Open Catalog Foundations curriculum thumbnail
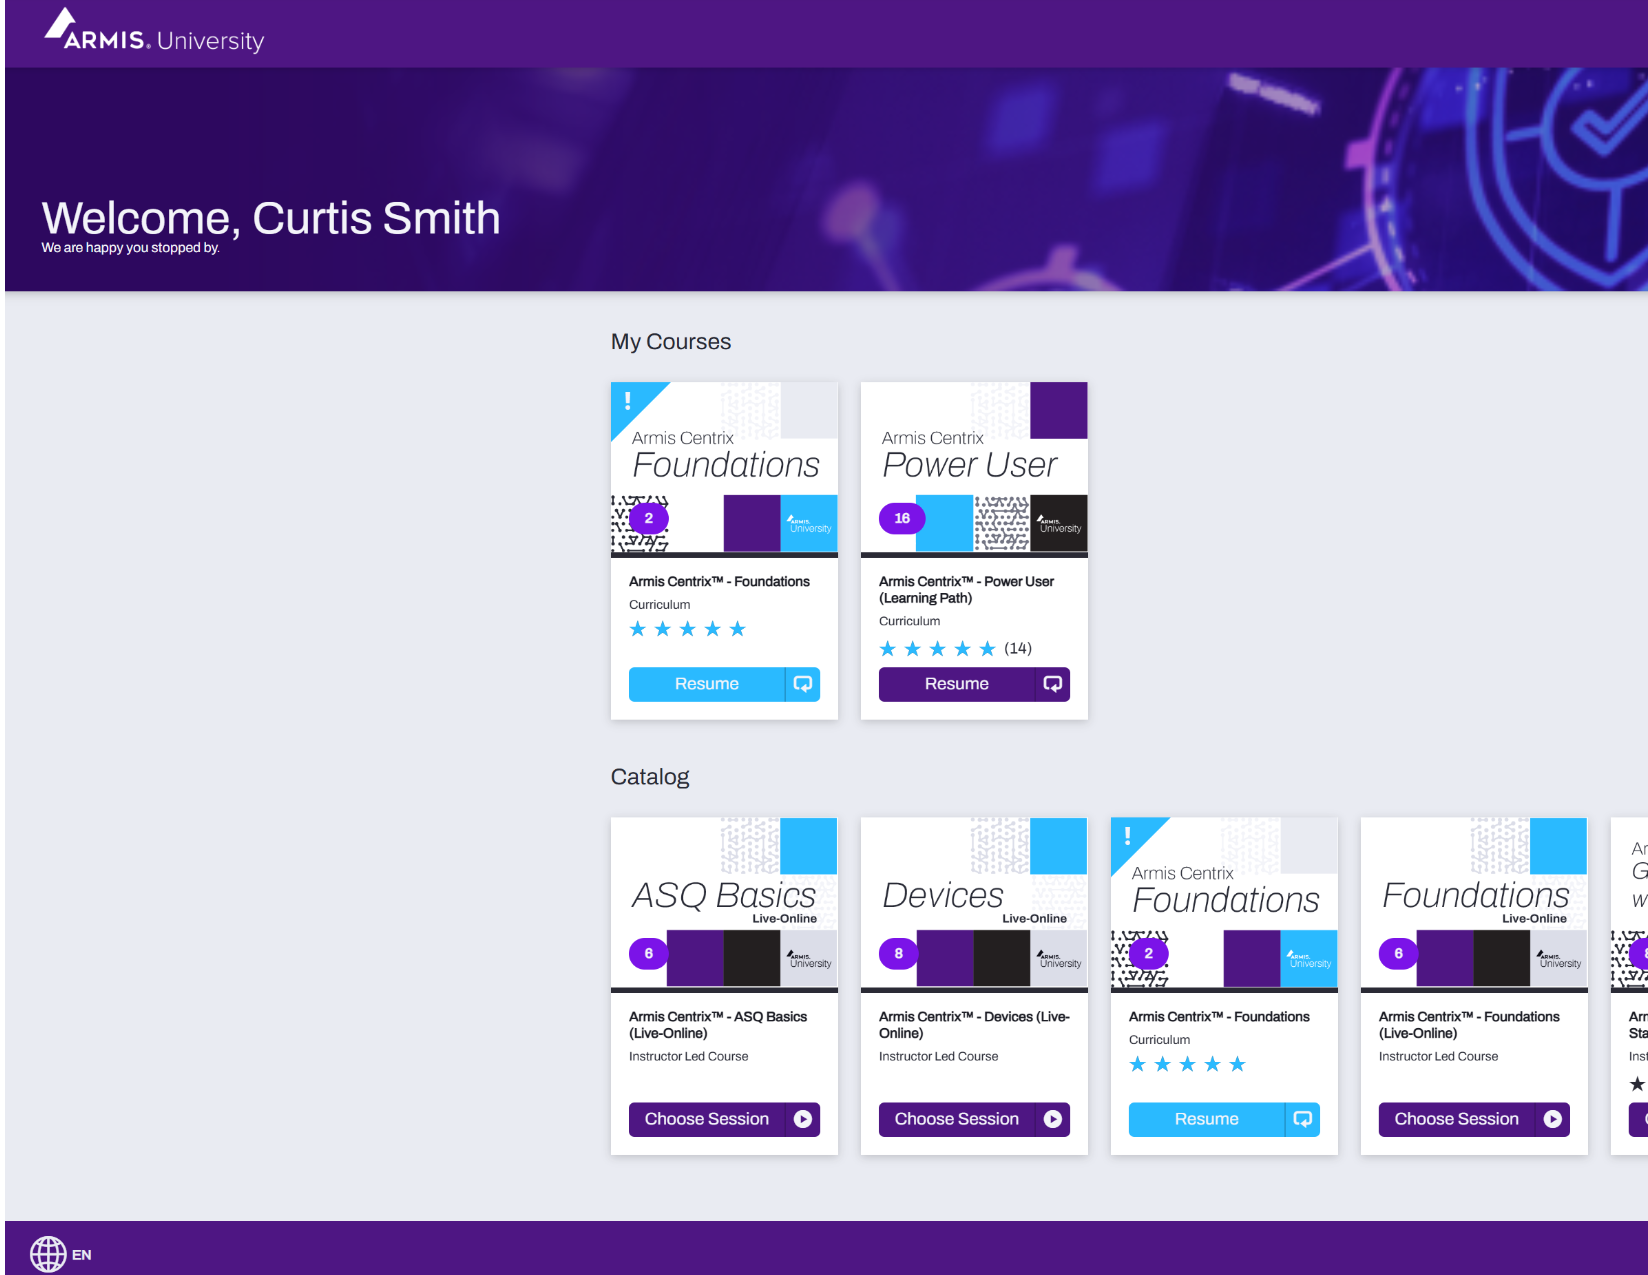 click(x=1224, y=904)
